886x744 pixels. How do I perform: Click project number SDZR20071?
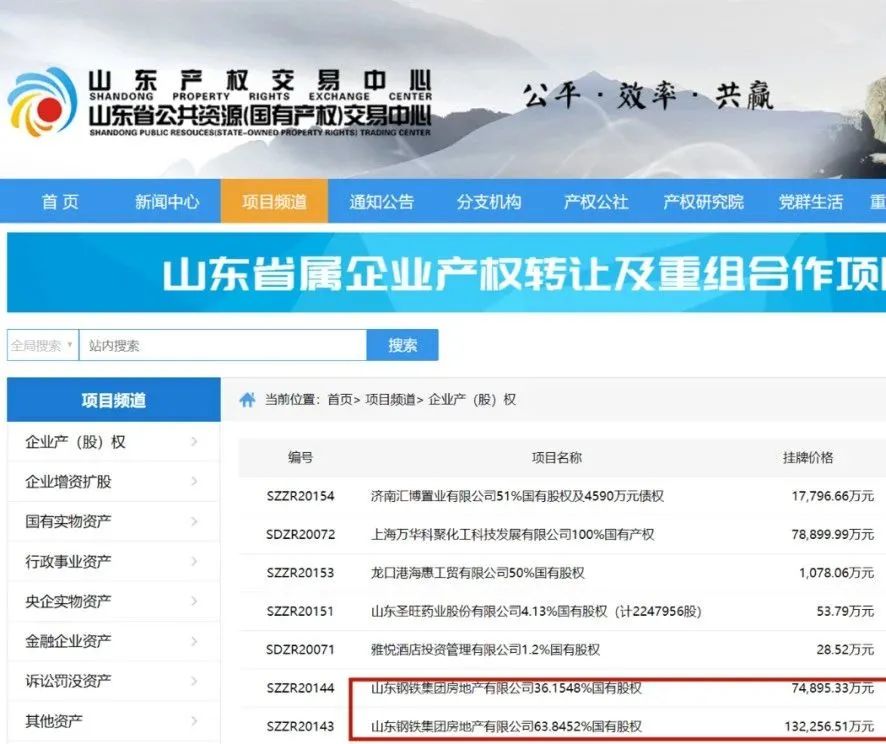tap(301, 650)
